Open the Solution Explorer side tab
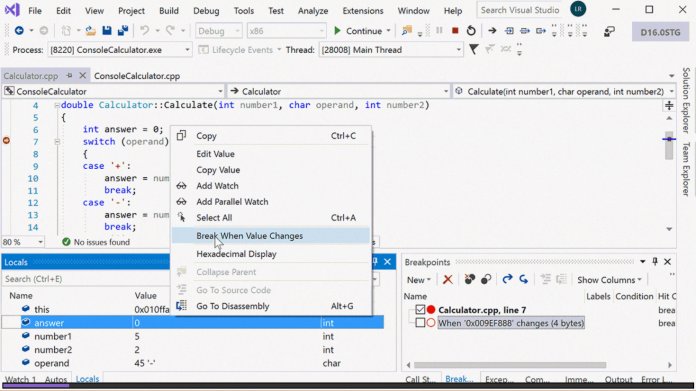The width and height of the screenshot is (696, 391). point(686,100)
